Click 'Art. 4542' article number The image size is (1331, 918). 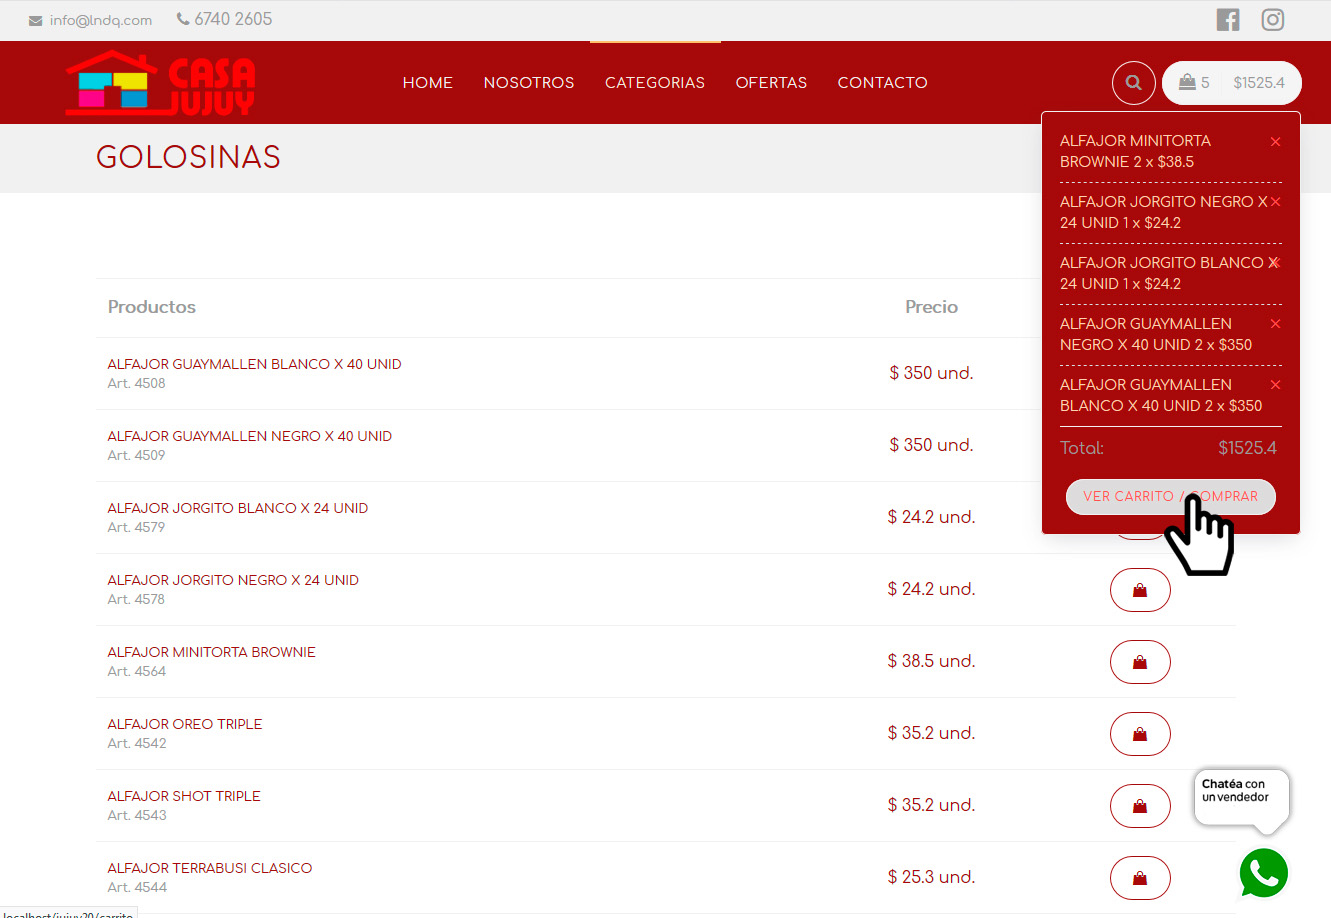click(137, 743)
